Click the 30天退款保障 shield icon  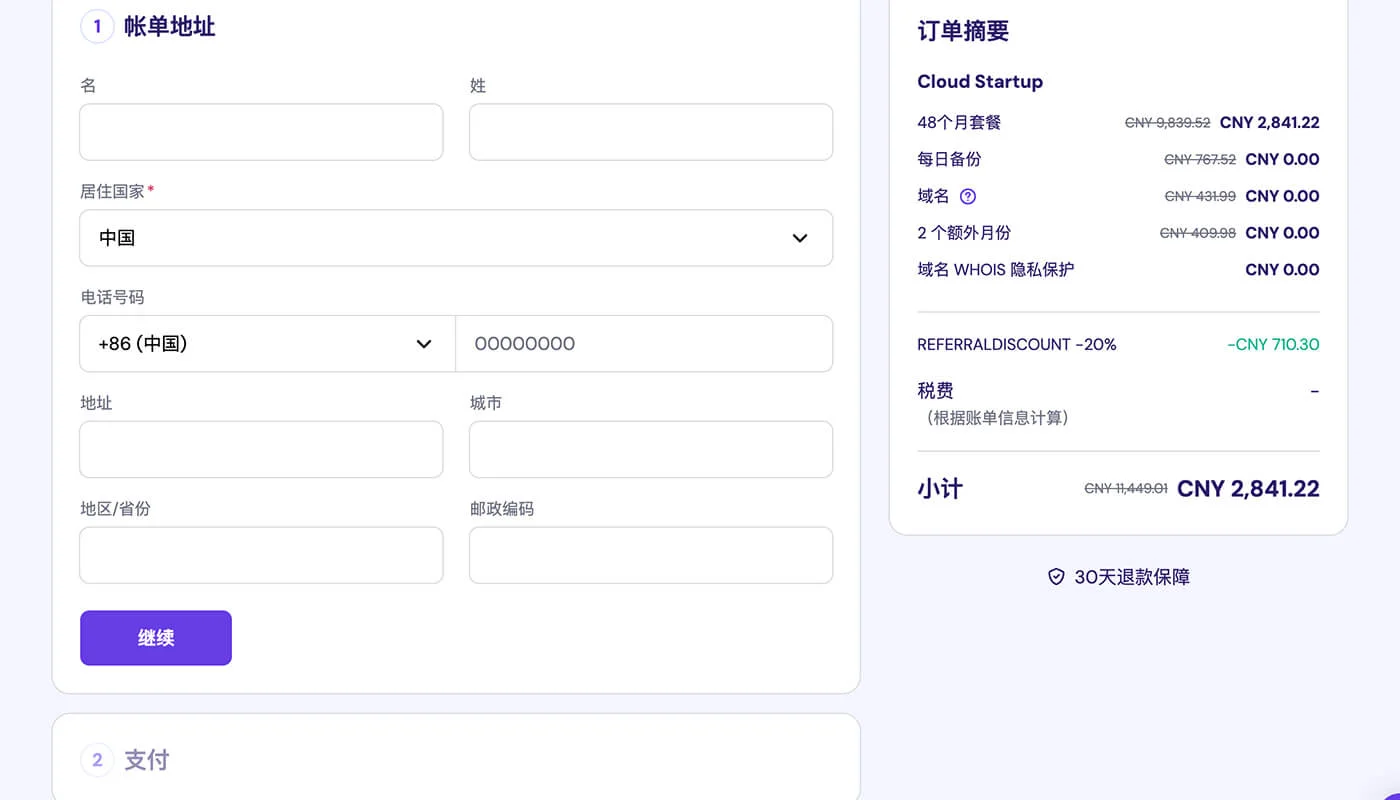point(1056,577)
